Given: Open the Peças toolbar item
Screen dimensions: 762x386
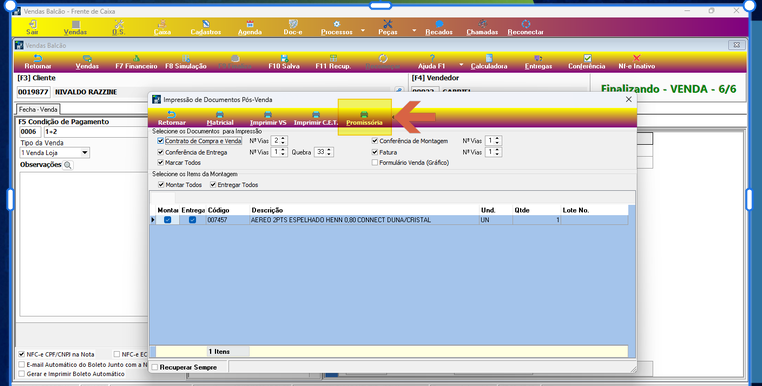Looking at the screenshot, I should click(x=388, y=27).
